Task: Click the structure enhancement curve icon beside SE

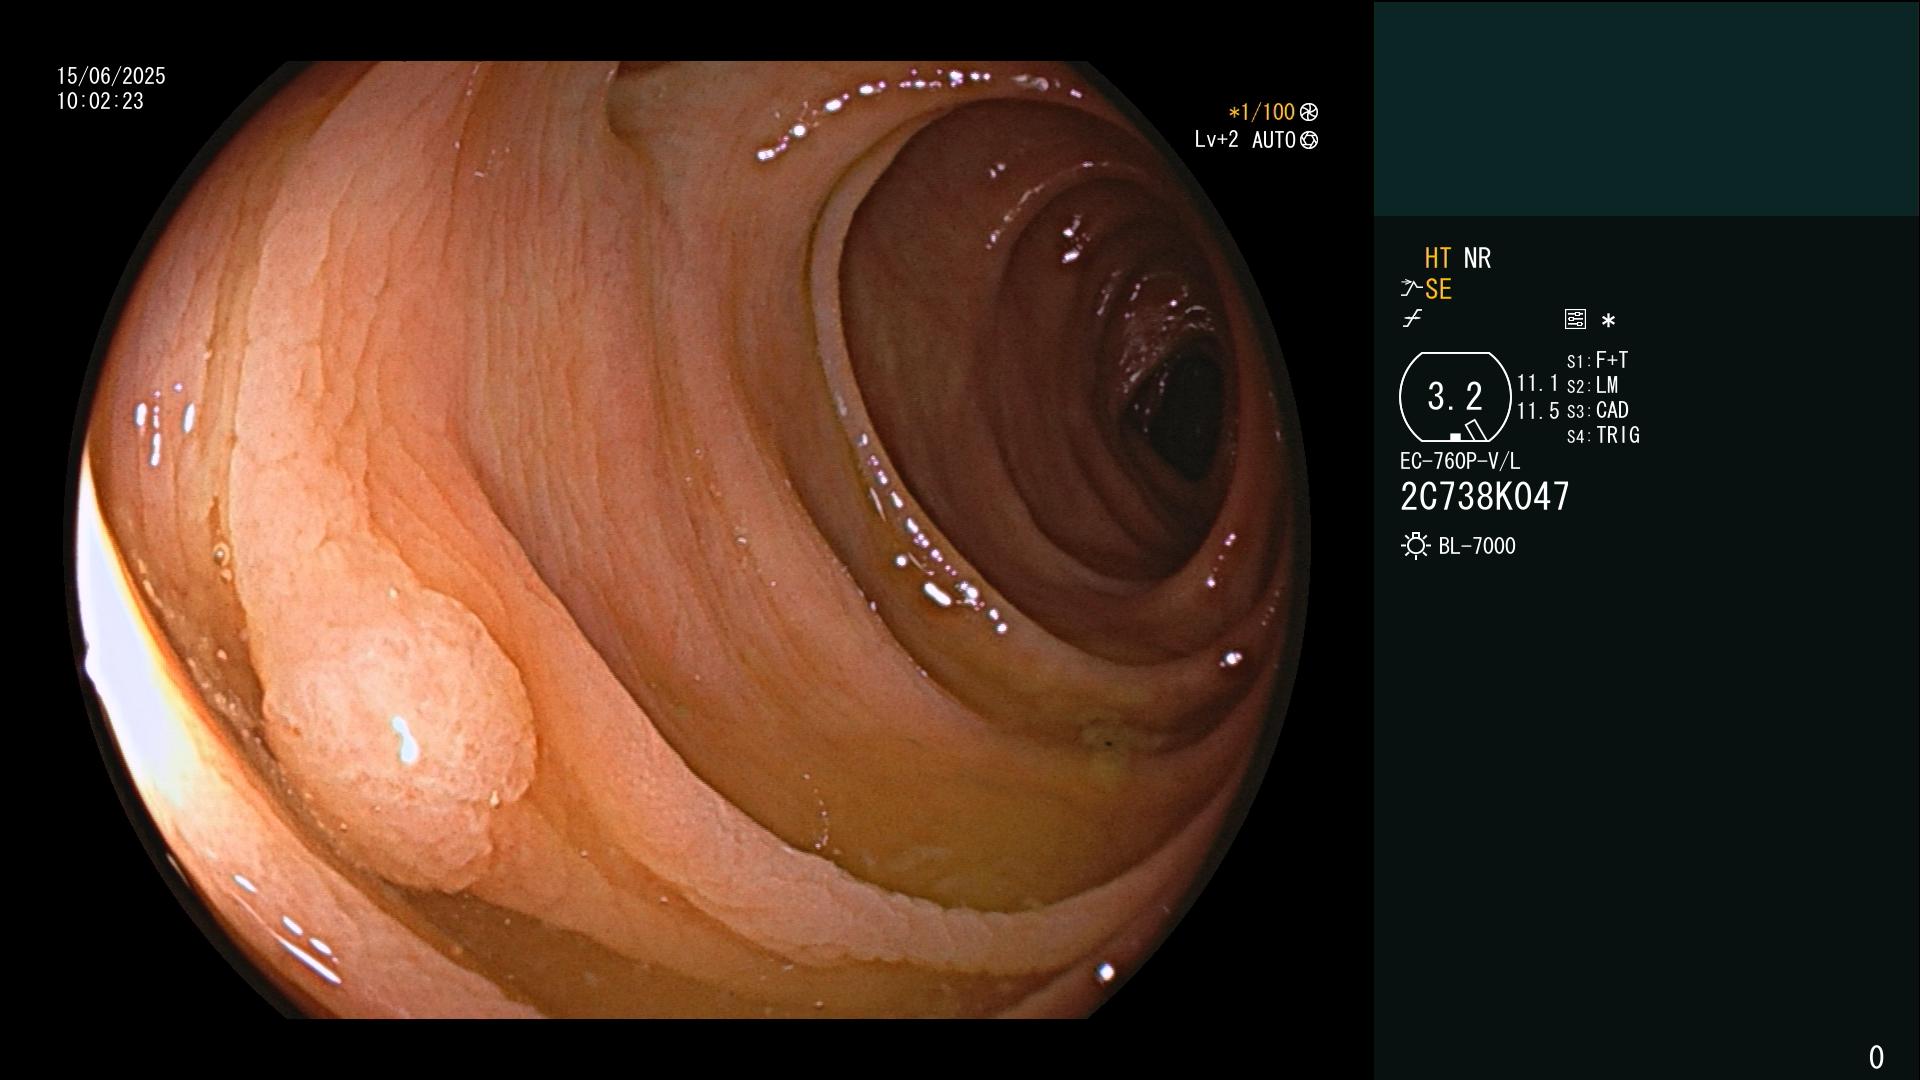Action: pos(1411,289)
